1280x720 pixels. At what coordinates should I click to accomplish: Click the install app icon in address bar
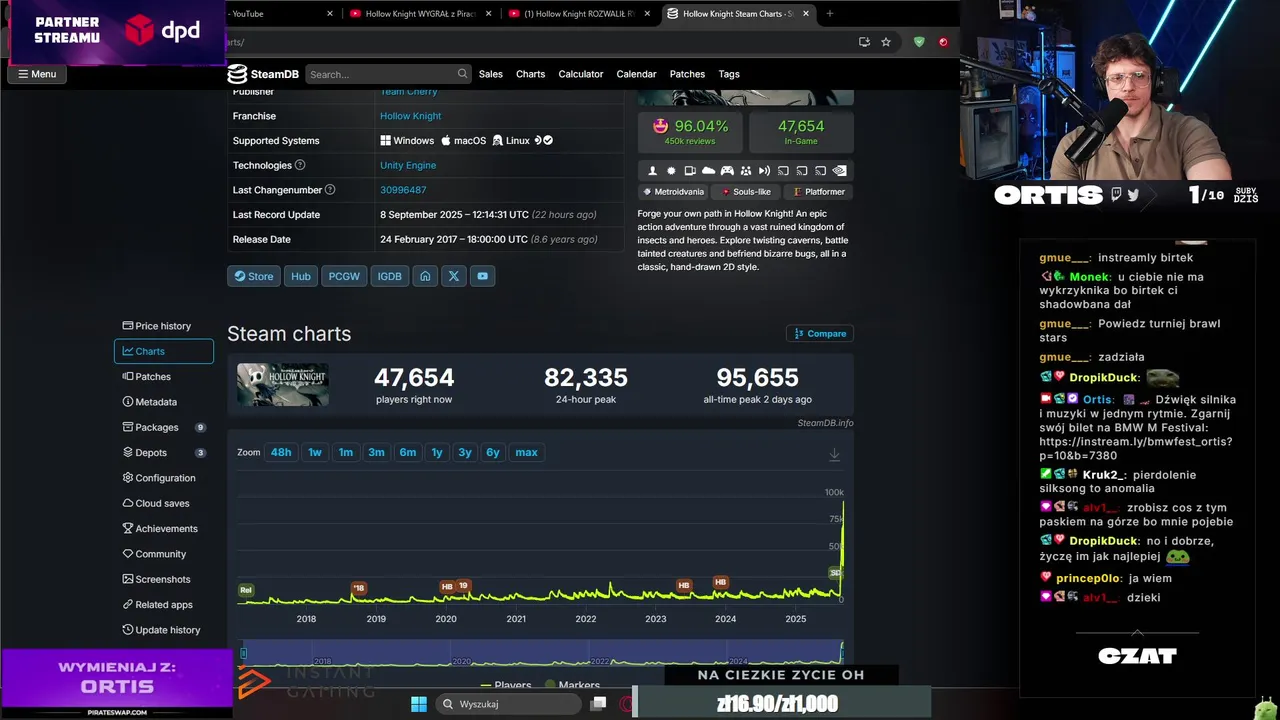(864, 42)
